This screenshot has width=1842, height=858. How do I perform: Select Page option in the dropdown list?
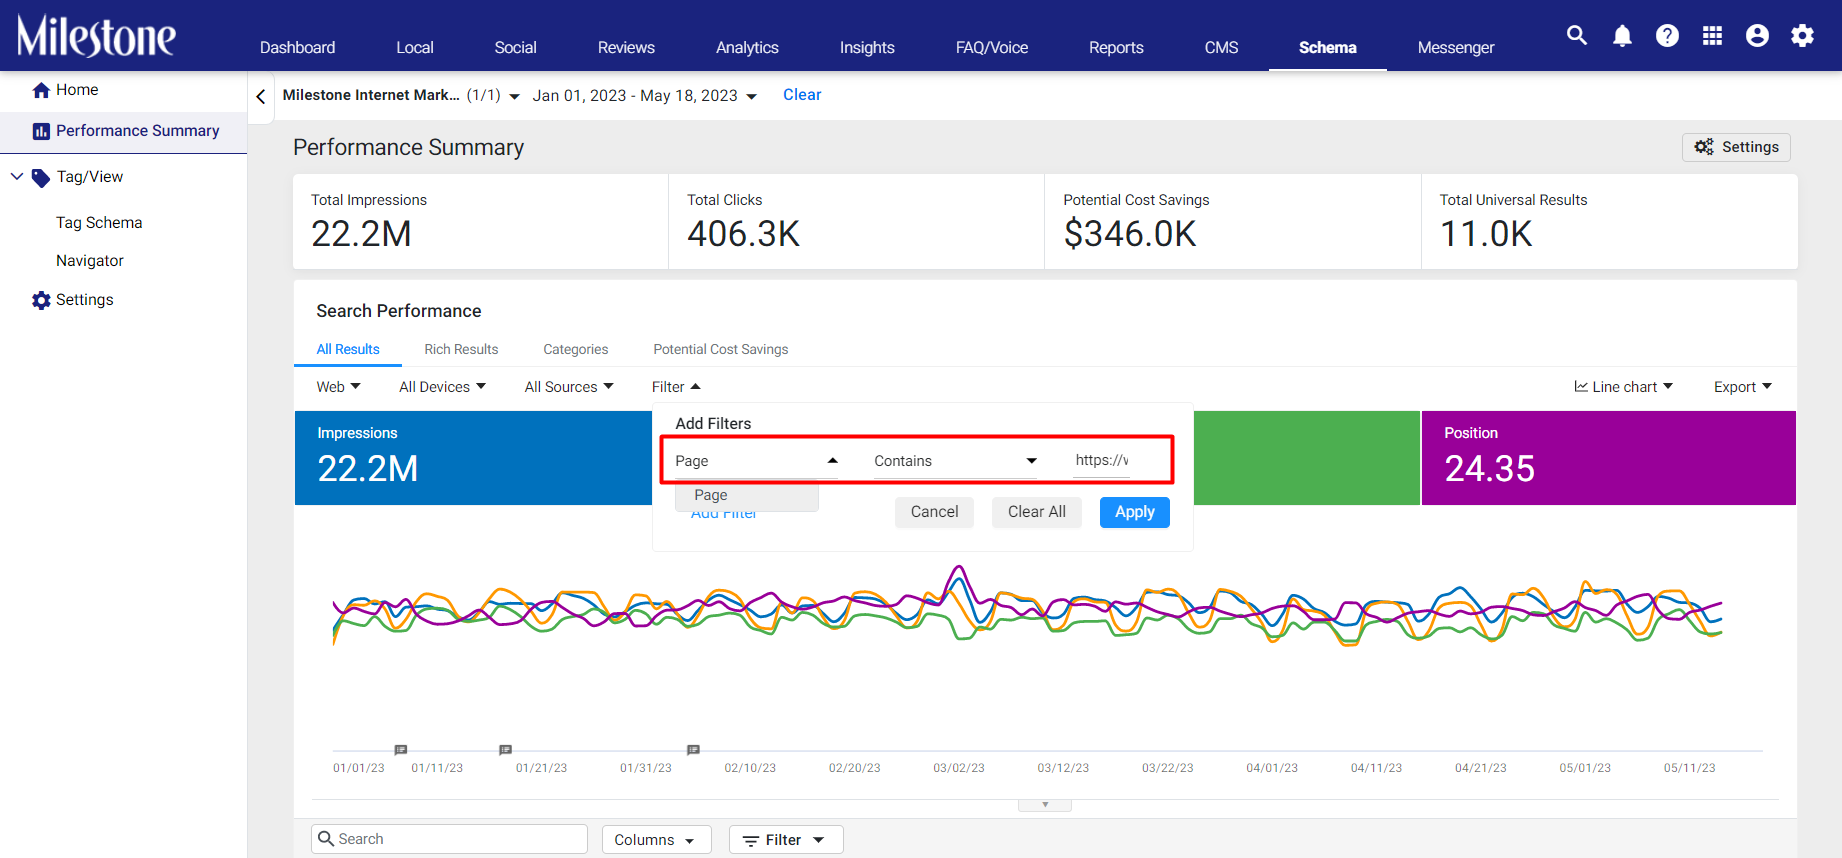coord(747,495)
